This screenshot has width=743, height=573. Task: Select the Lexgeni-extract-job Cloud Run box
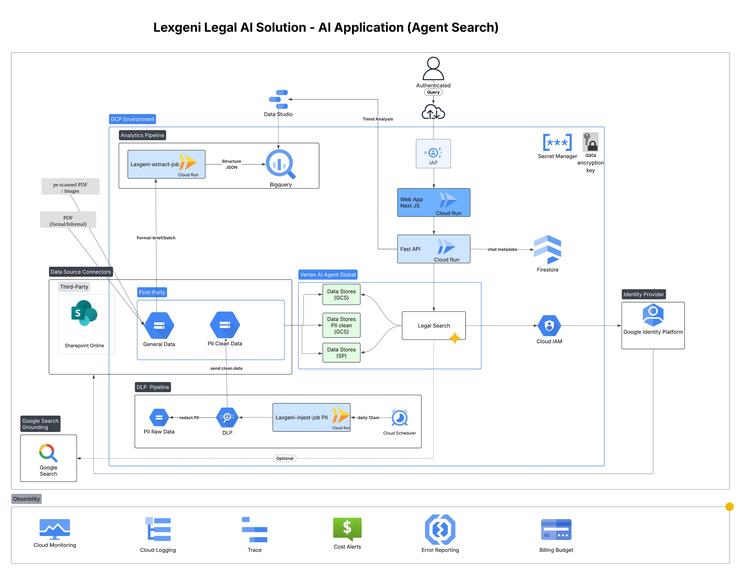pos(166,164)
